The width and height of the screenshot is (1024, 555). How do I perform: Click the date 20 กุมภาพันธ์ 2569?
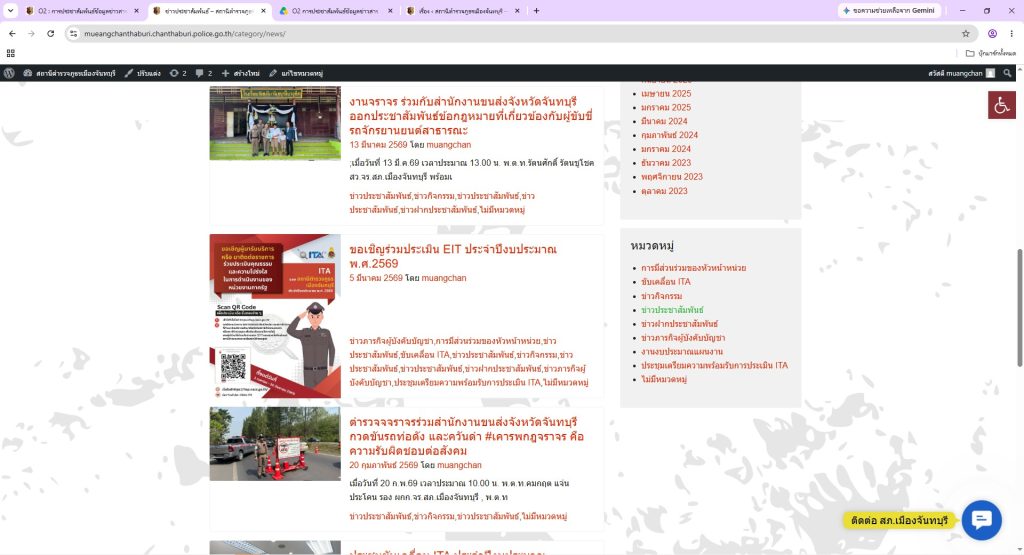[x=383, y=465]
